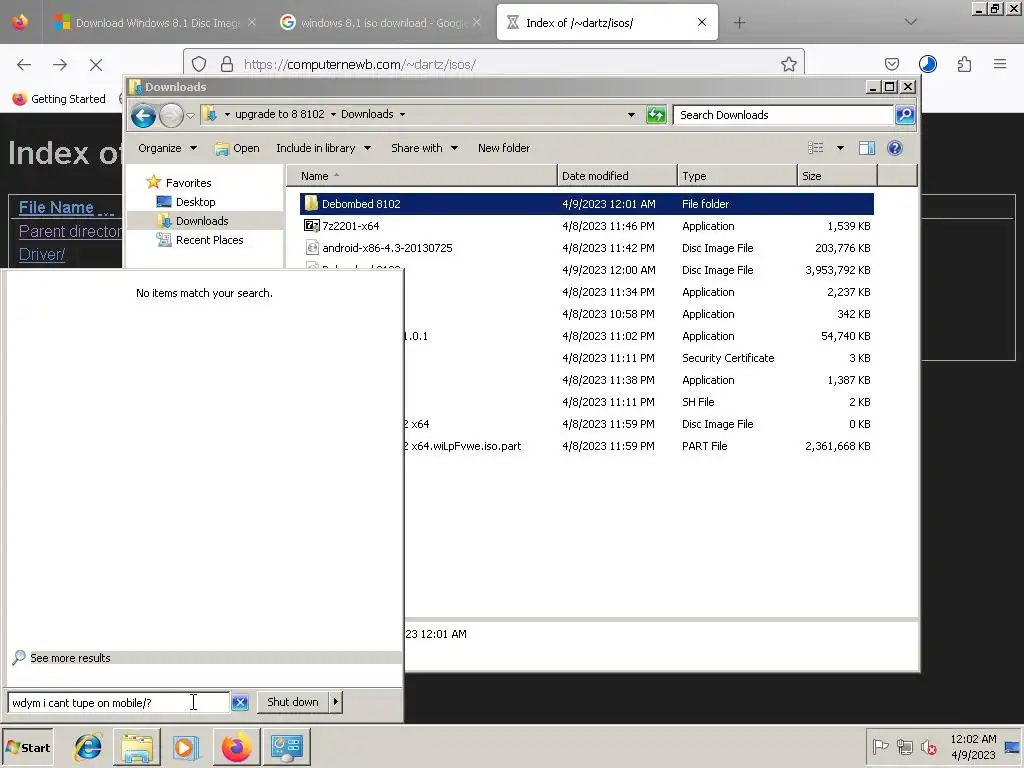Open Firefox hamburger application menu
The width and height of the screenshot is (1024, 768).
click(1000, 64)
